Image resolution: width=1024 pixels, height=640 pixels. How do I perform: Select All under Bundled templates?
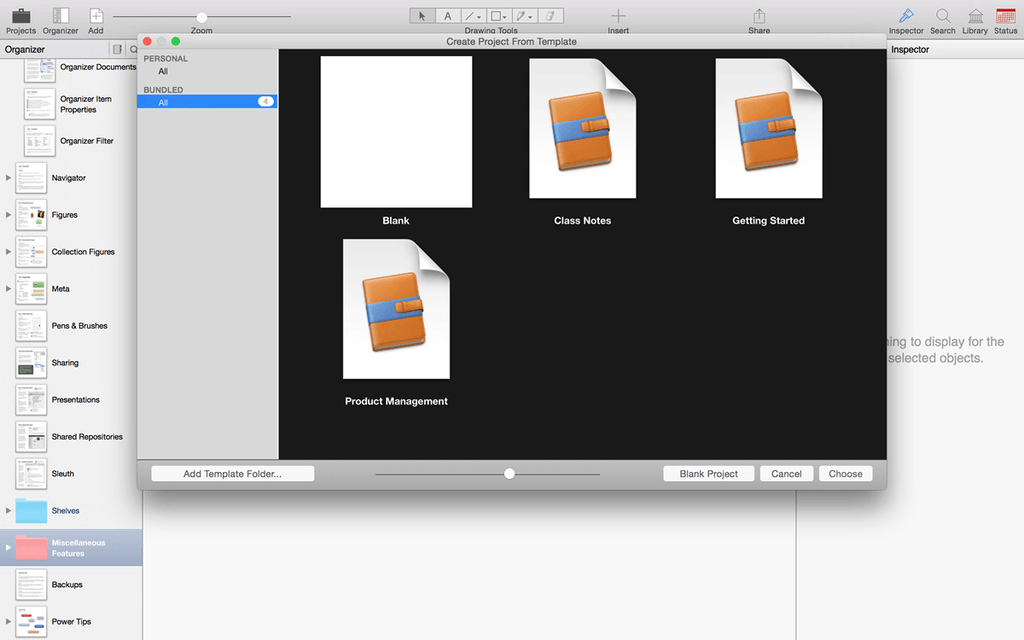163,102
